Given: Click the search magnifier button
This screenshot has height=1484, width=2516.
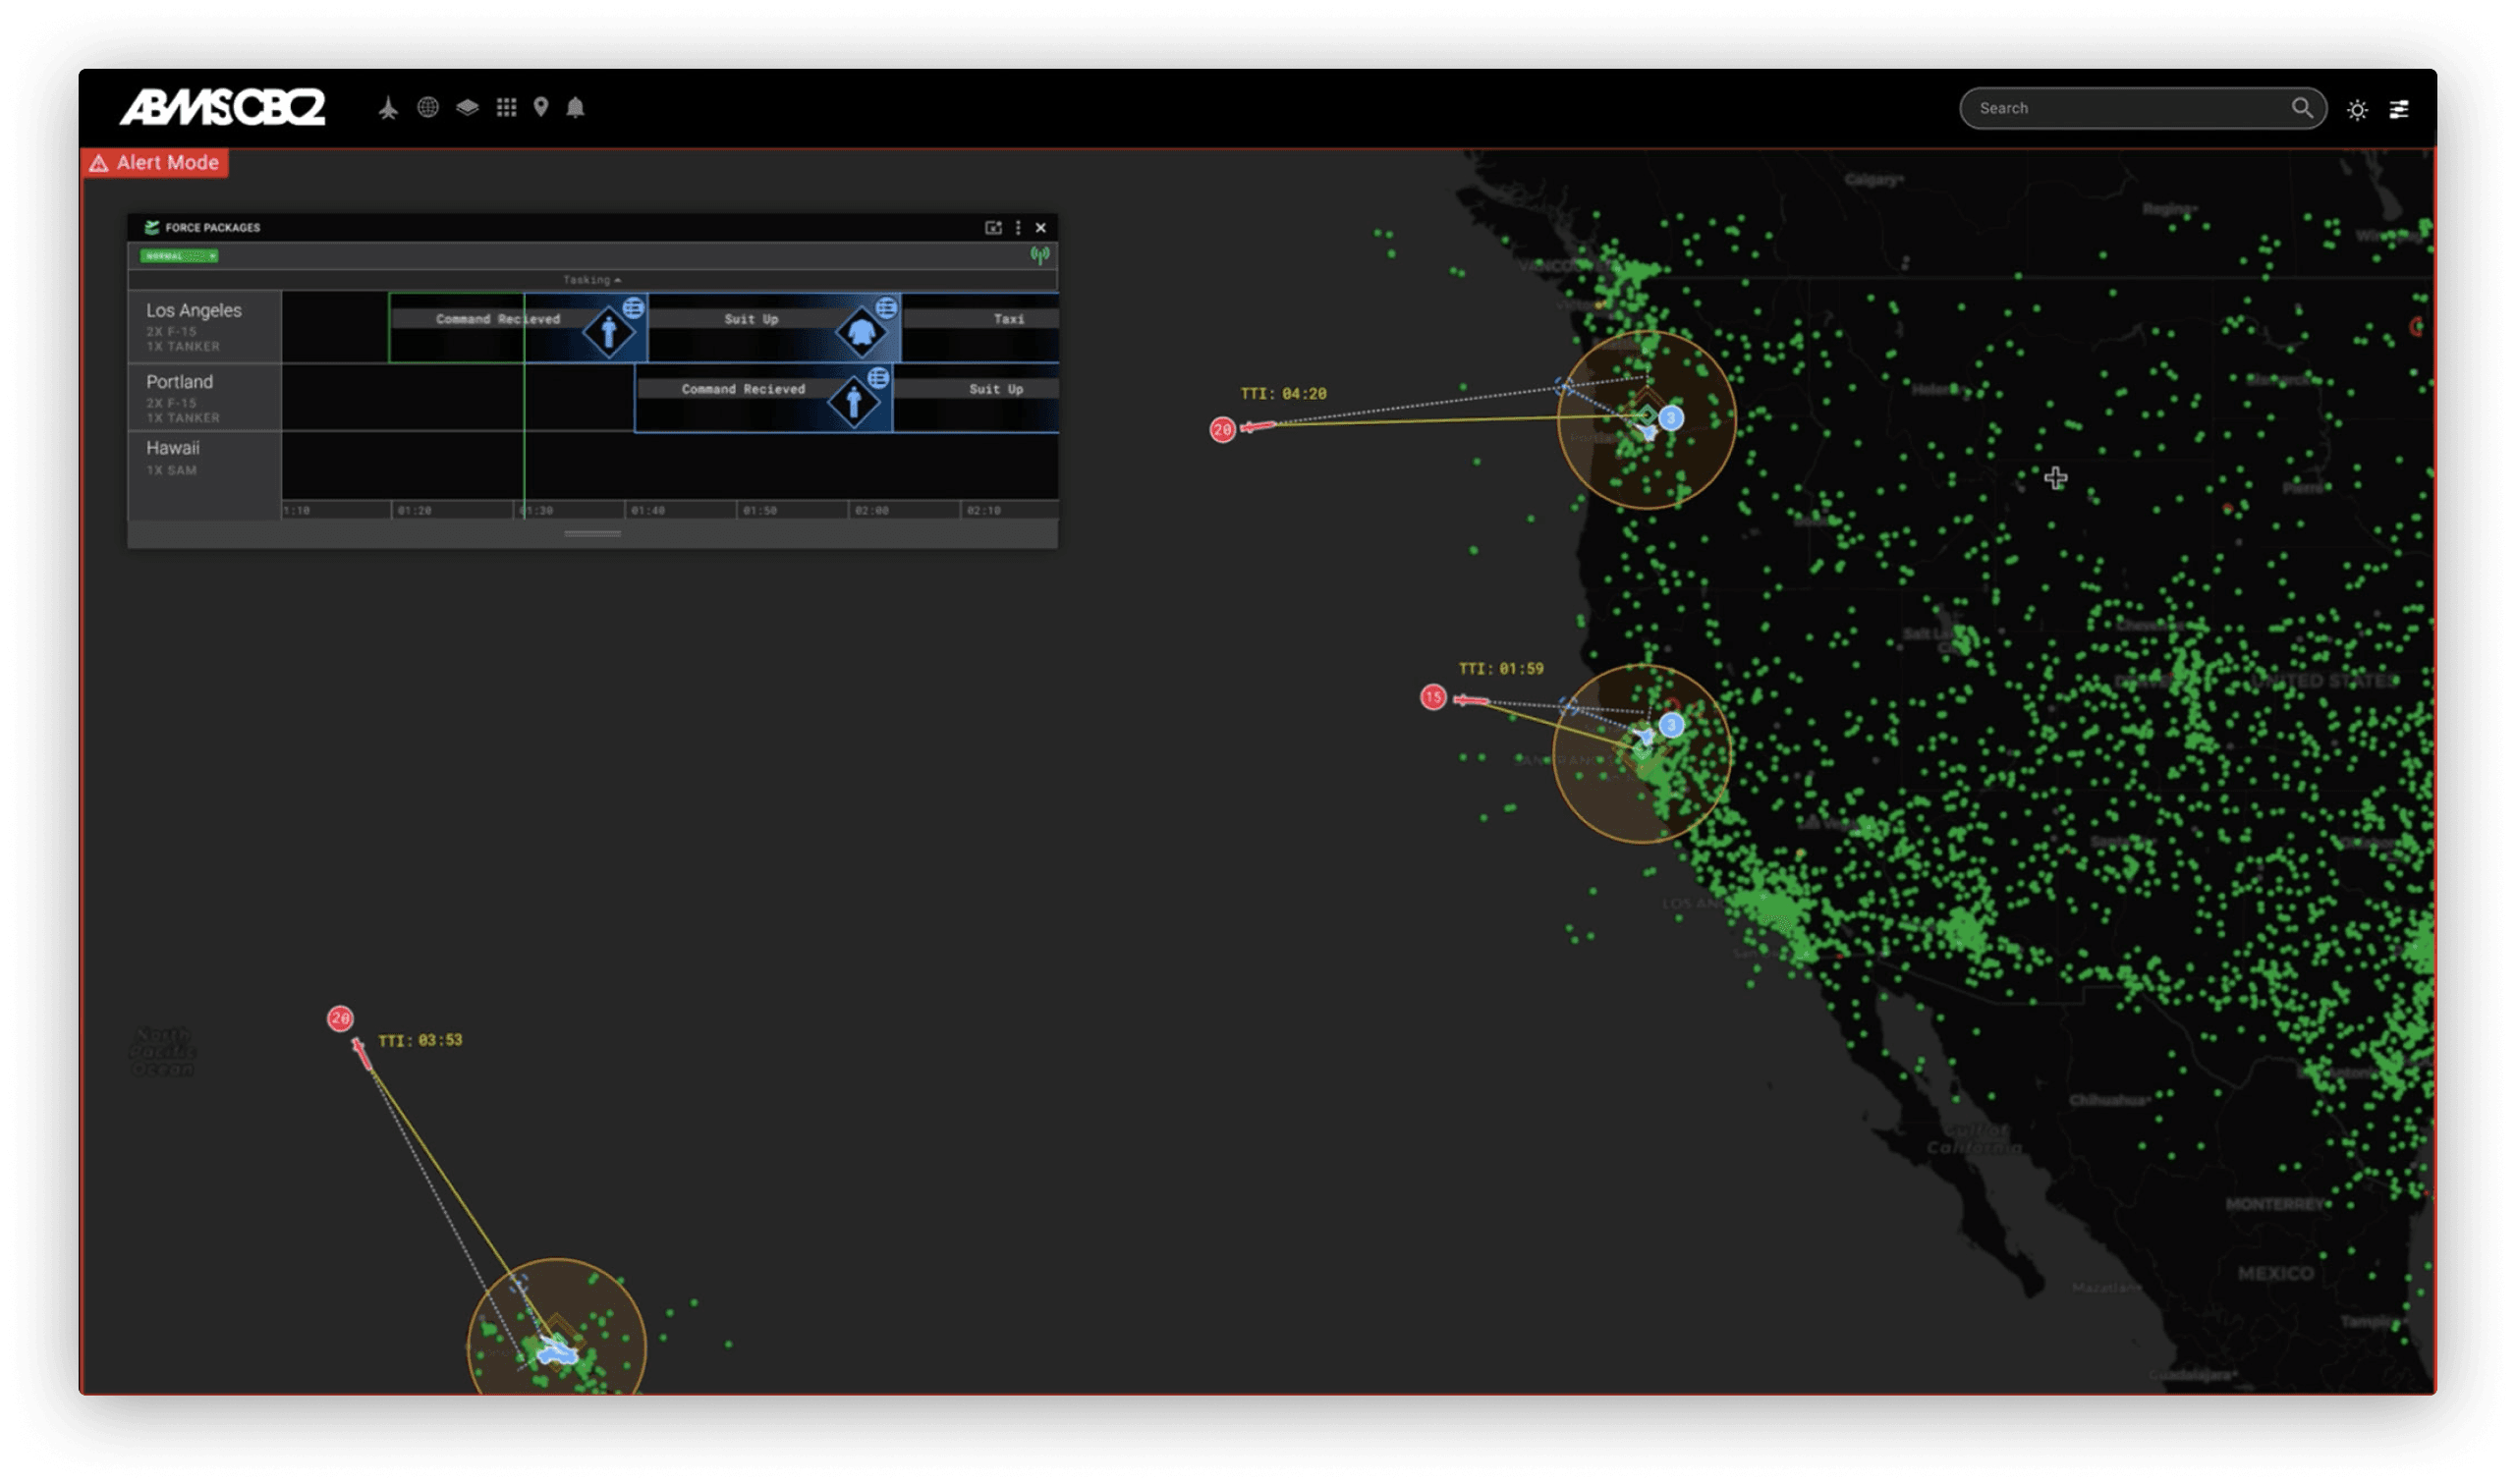Looking at the screenshot, I should coord(2305,107).
